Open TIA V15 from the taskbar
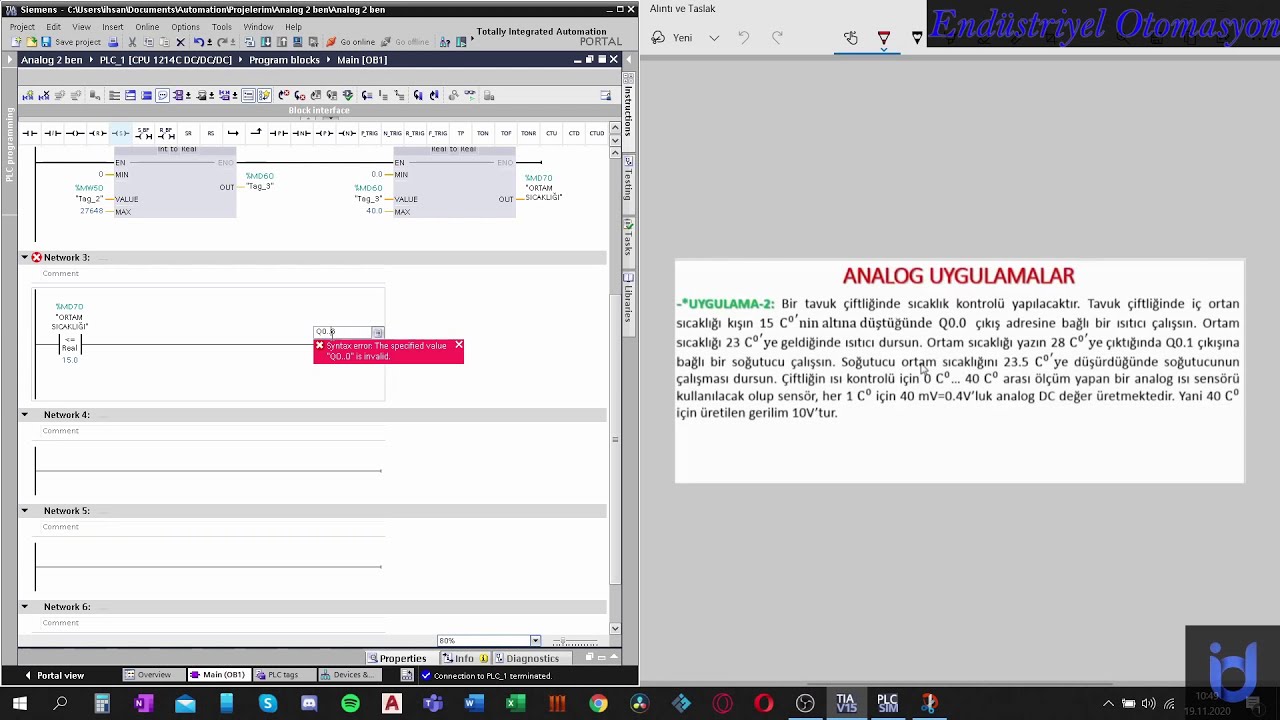 (x=846, y=704)
